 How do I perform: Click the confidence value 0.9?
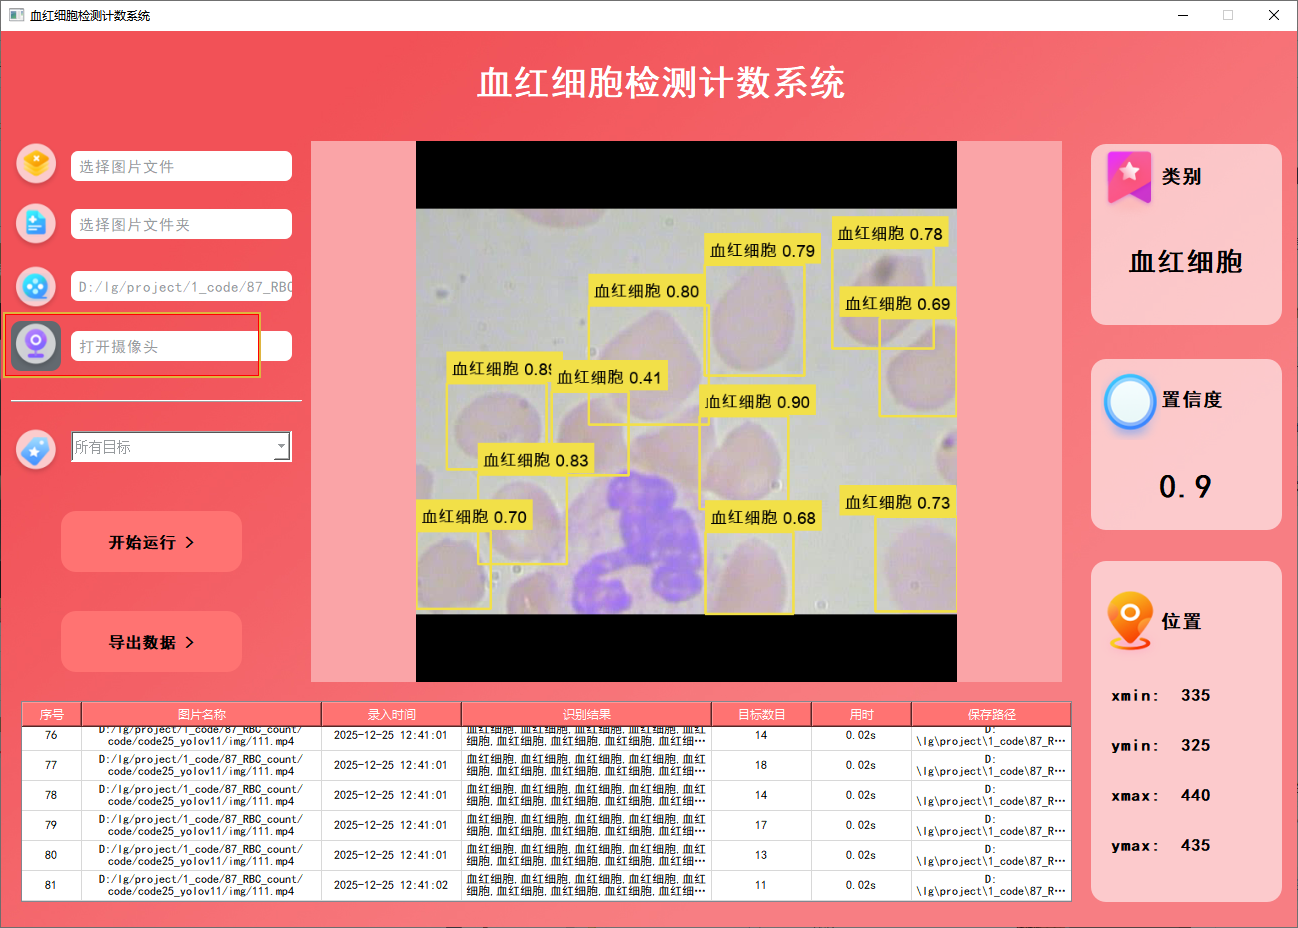[1185, 487]
